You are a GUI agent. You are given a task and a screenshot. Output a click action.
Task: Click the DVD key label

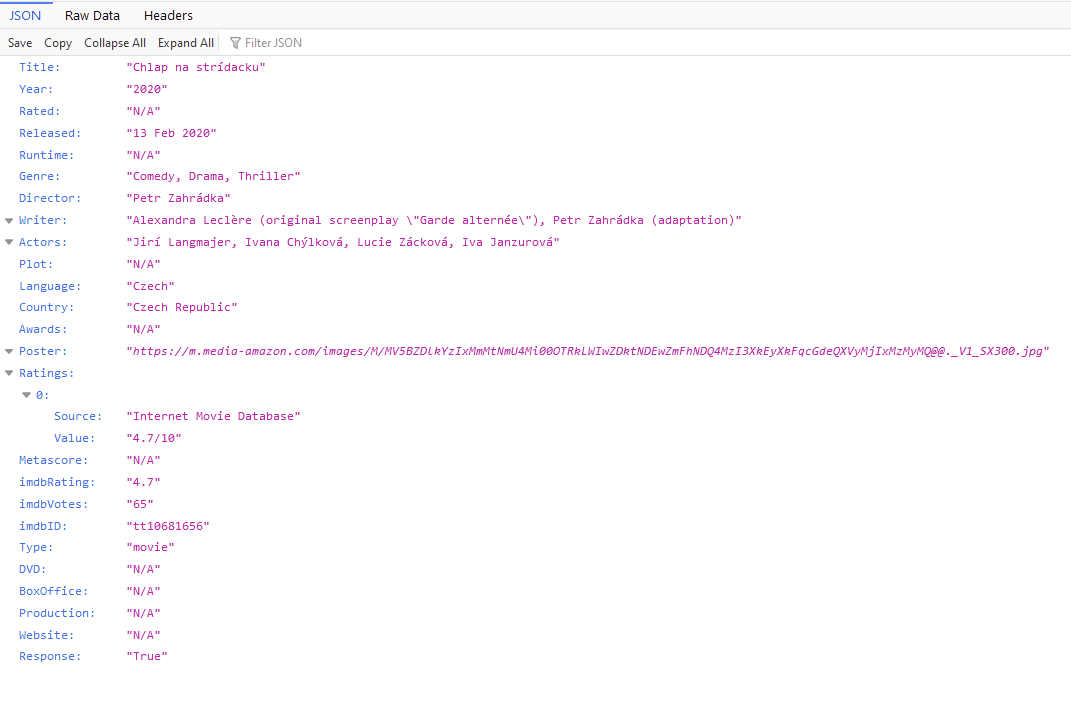coord(32,568)
